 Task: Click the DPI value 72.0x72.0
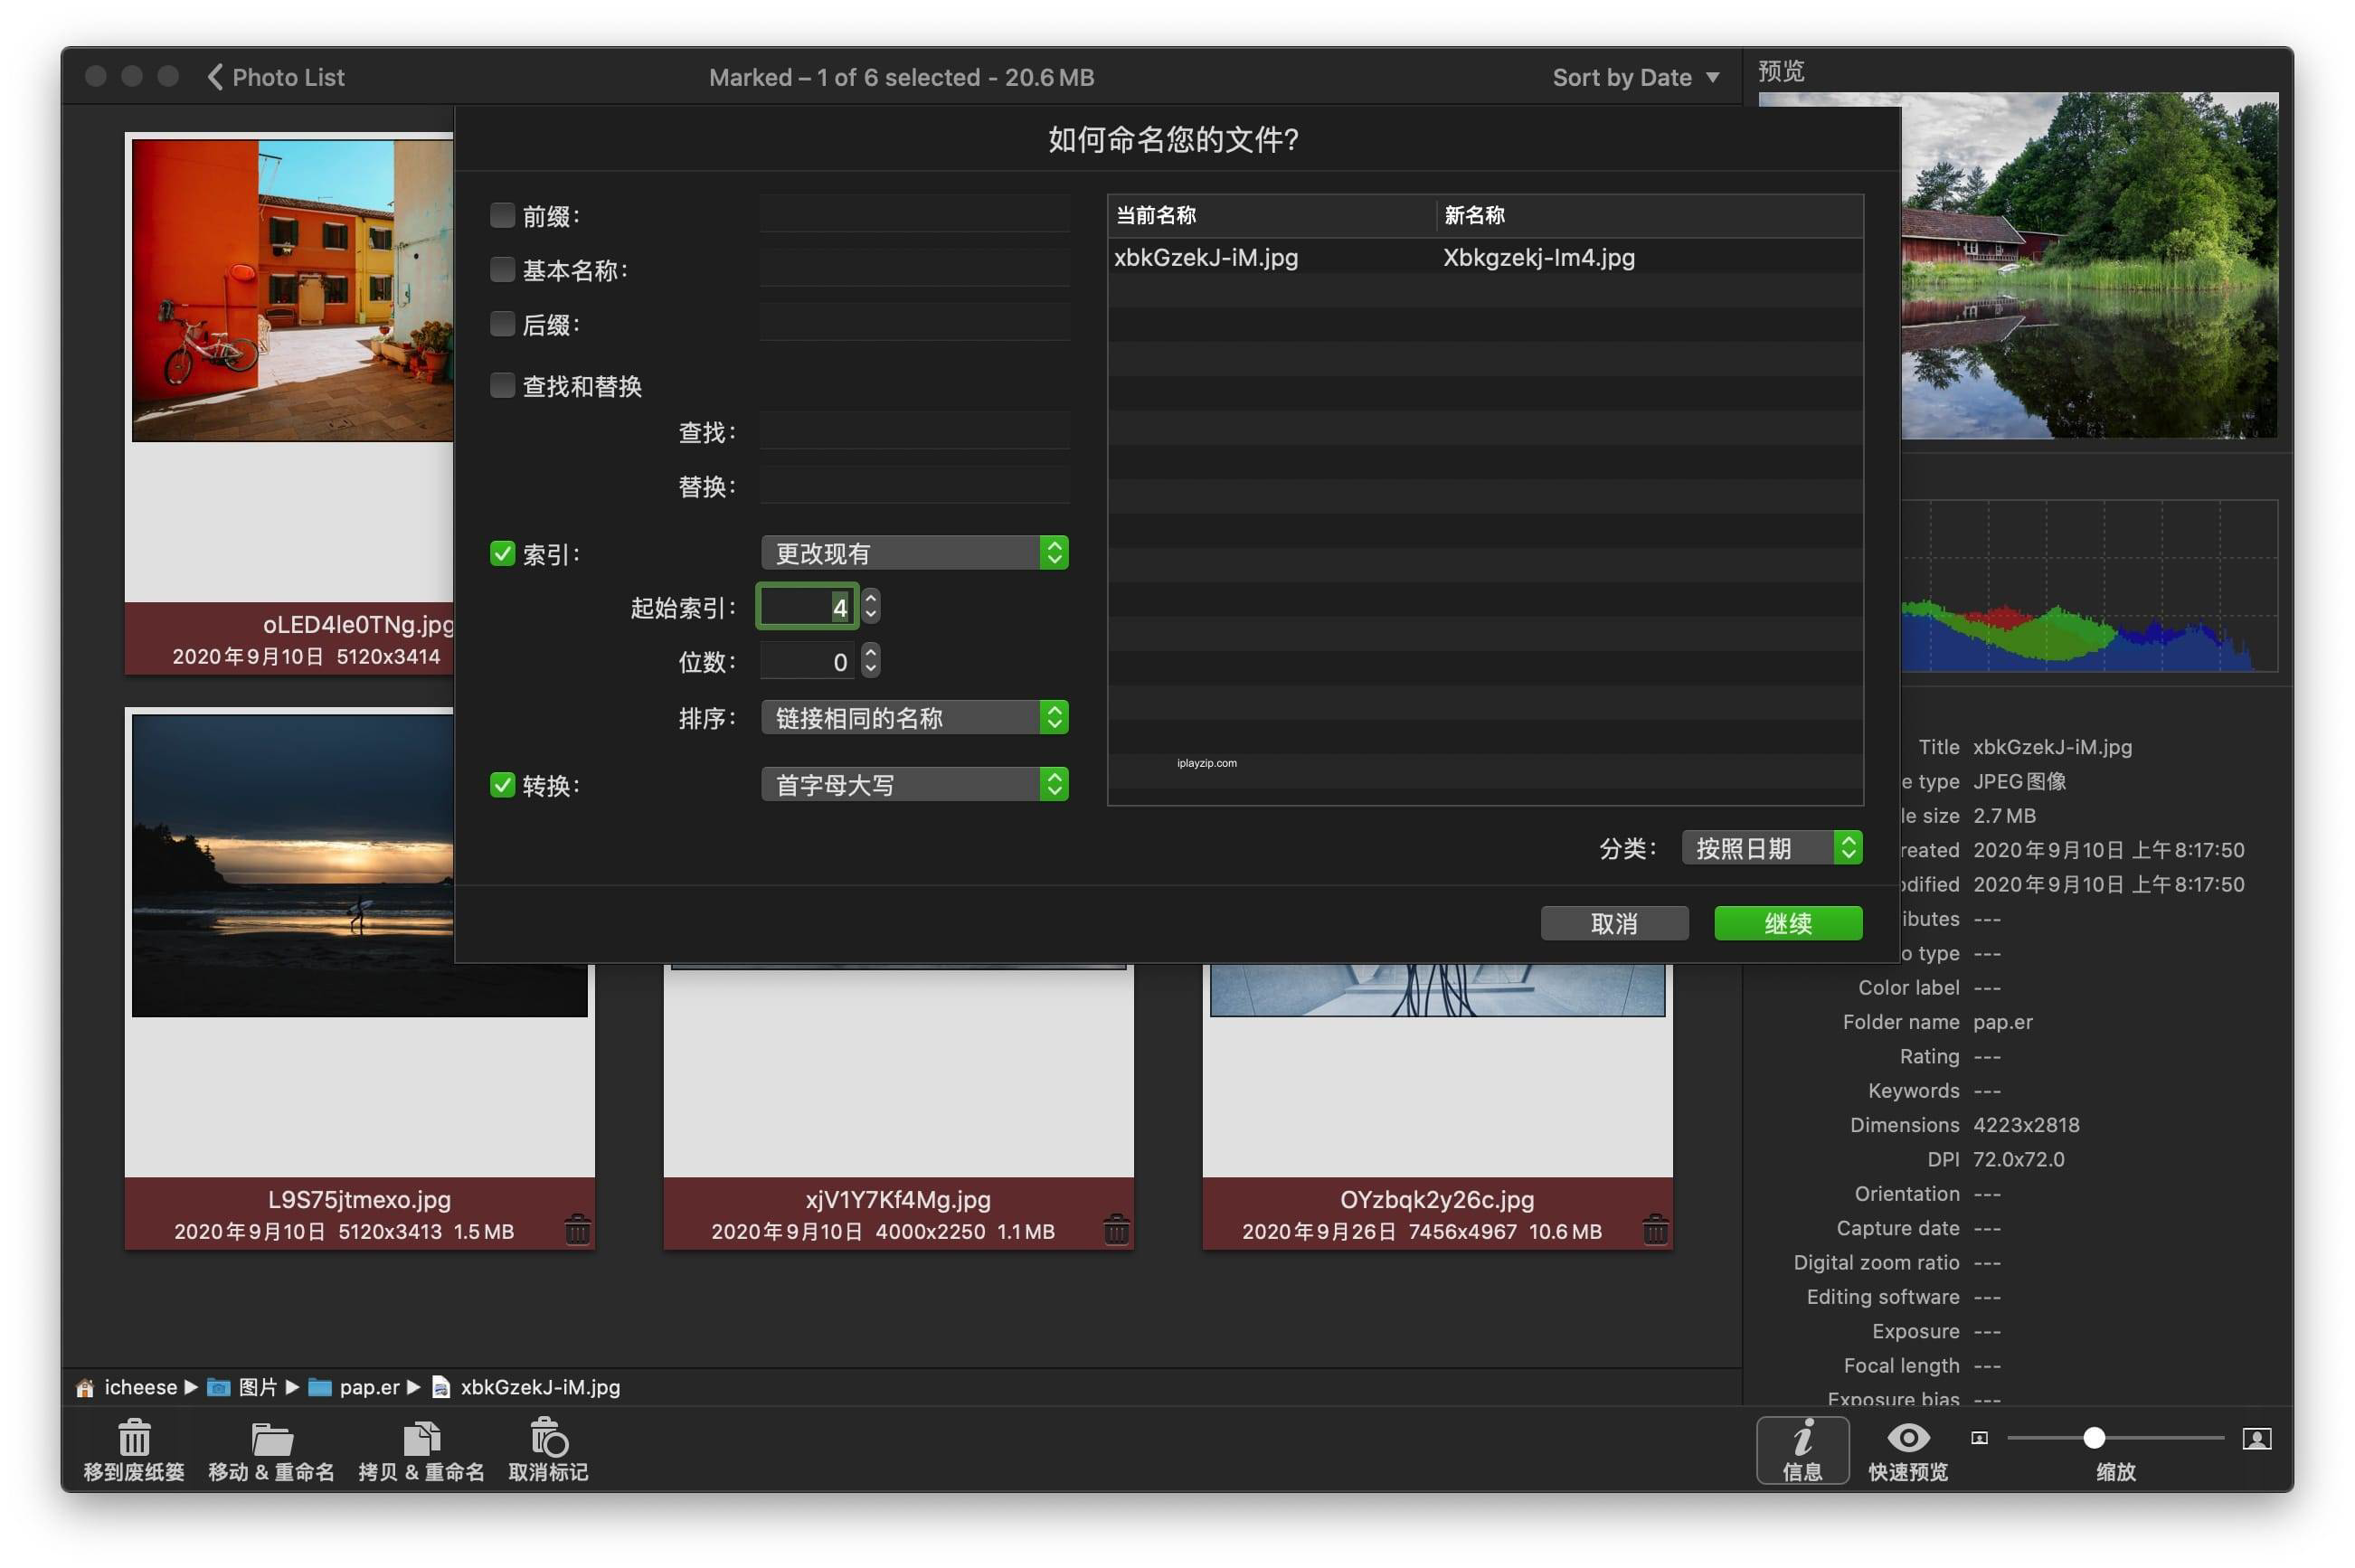click(2018, 1159)
